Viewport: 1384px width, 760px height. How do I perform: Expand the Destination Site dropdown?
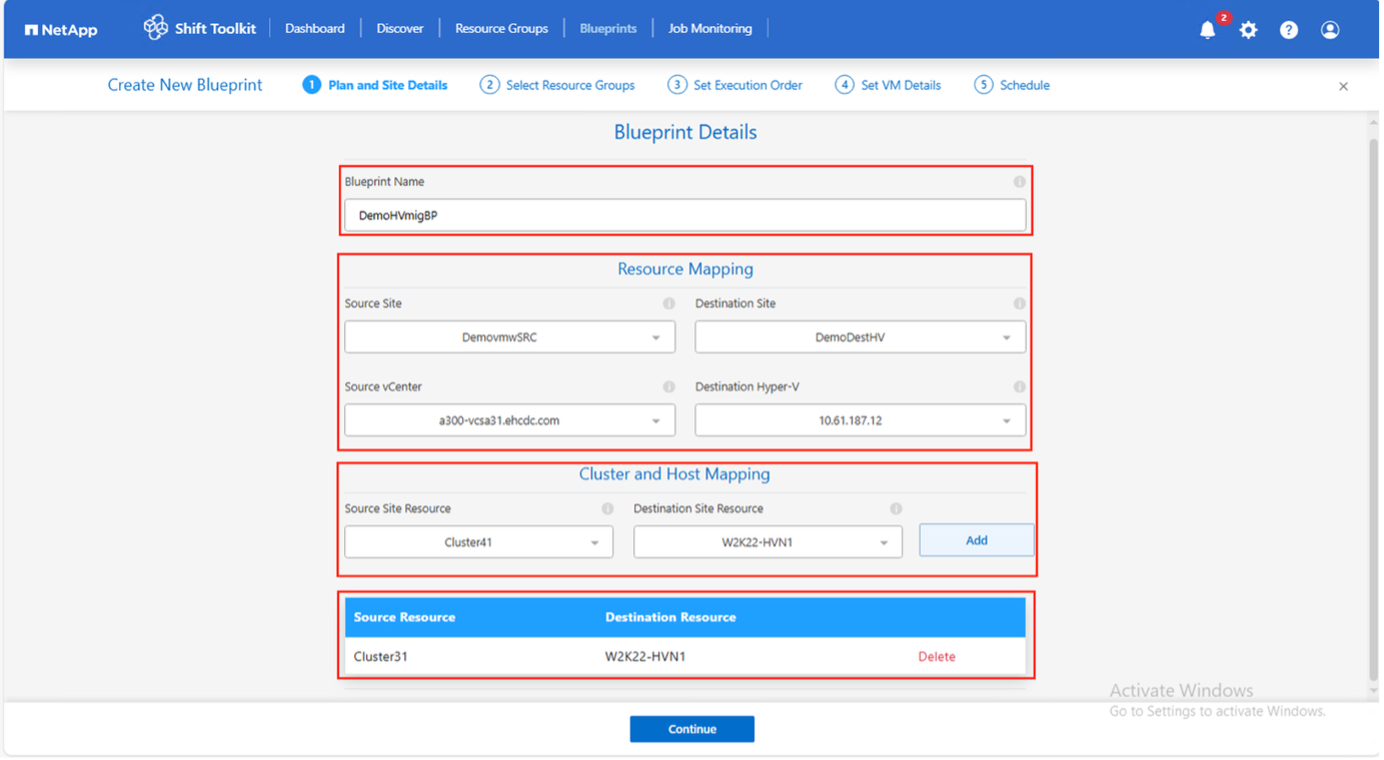[x=860, y=338]
